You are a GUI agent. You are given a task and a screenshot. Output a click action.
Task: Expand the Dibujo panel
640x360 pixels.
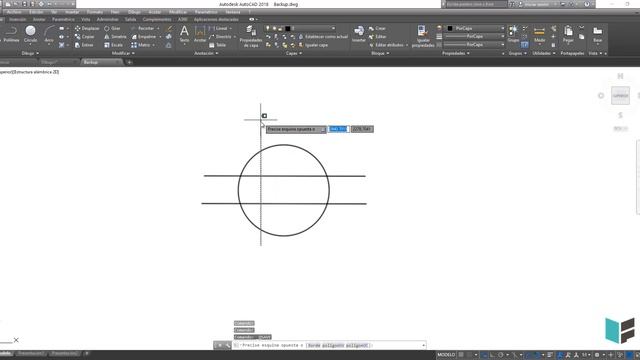[x=30, y=53]
